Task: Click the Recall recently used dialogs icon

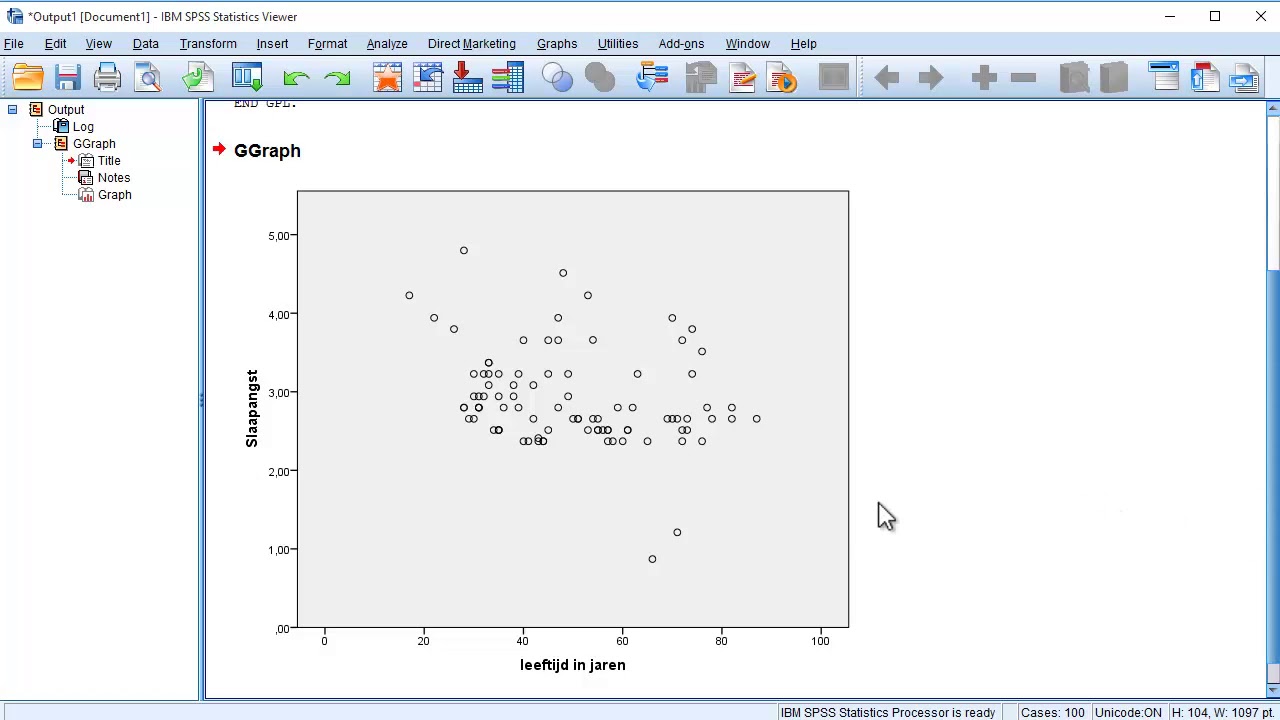Action: [247, 78]
